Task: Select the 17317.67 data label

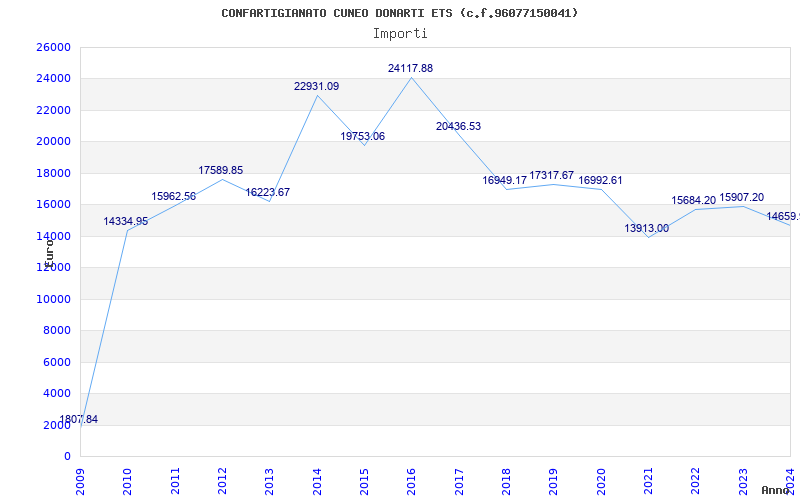Action: (x=552, y=176)
